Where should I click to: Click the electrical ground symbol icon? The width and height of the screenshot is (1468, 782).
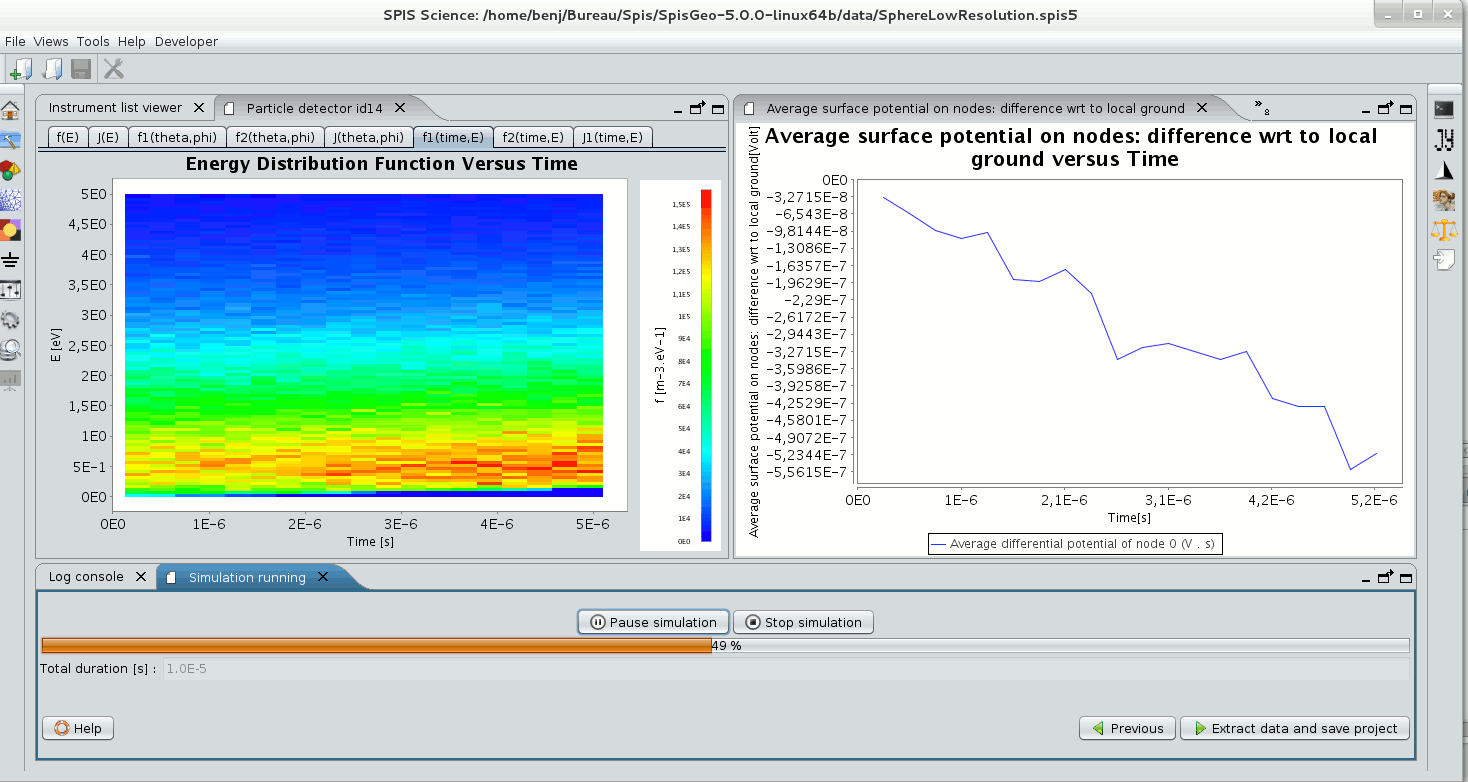point(11,260)
